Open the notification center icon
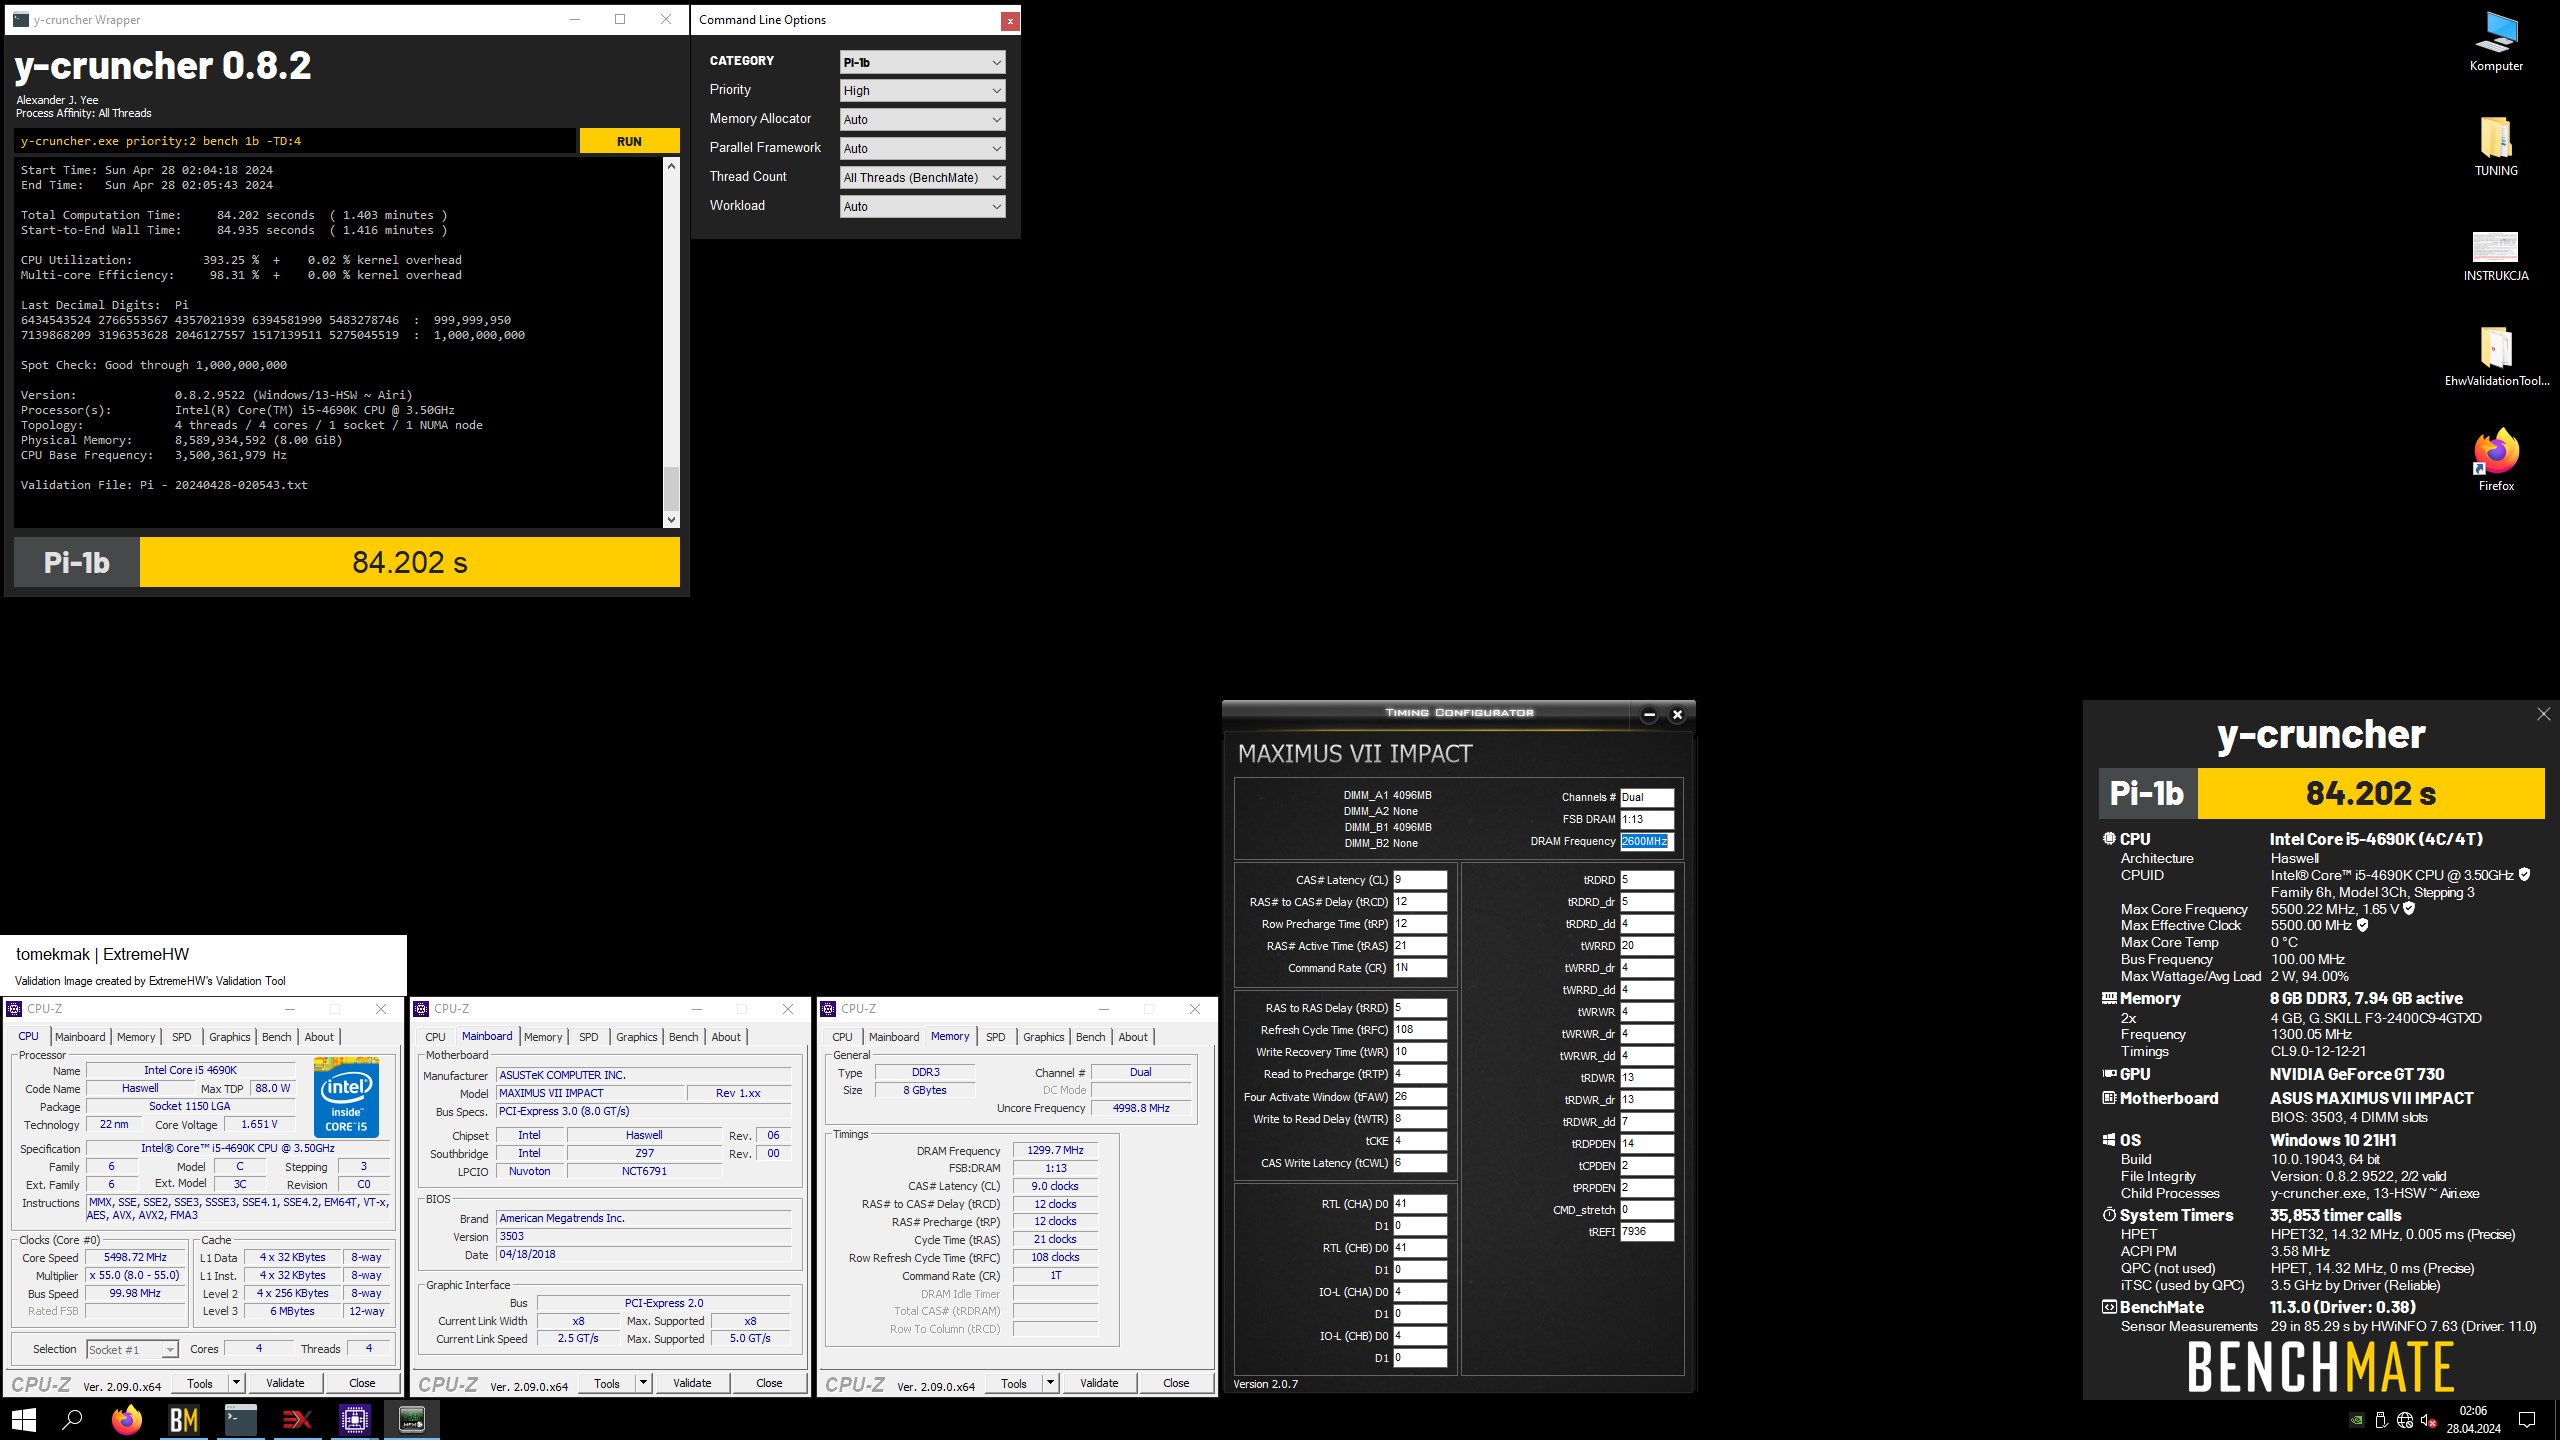2560x1440 pixels. [2527, 1420]
